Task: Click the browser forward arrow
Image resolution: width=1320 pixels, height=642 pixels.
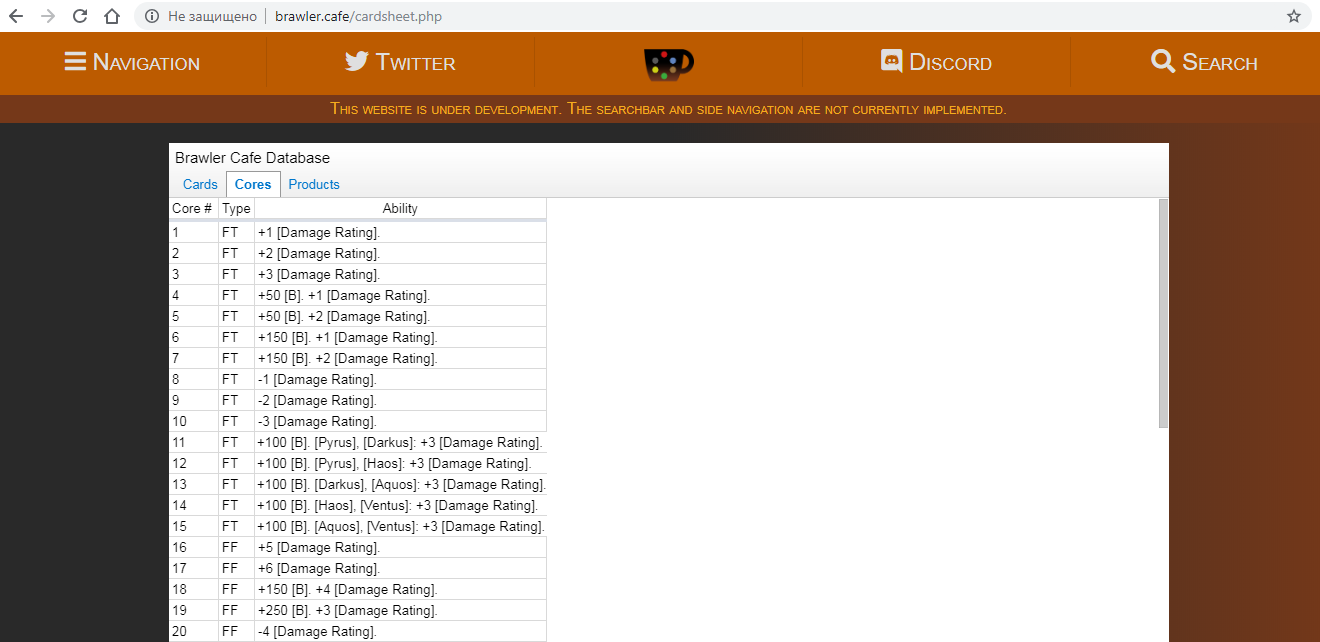Action: click(x=48, y=16)
